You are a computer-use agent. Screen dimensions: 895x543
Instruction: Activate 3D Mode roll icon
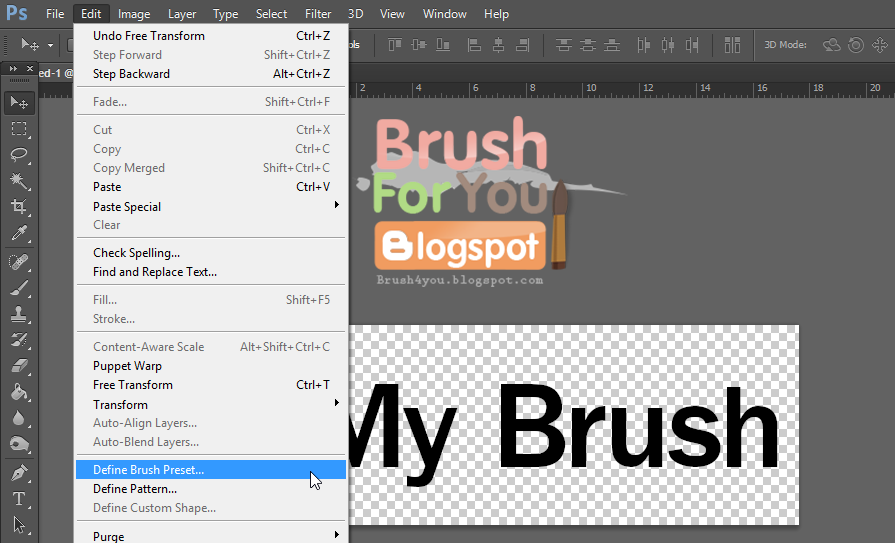coord(856,45)
